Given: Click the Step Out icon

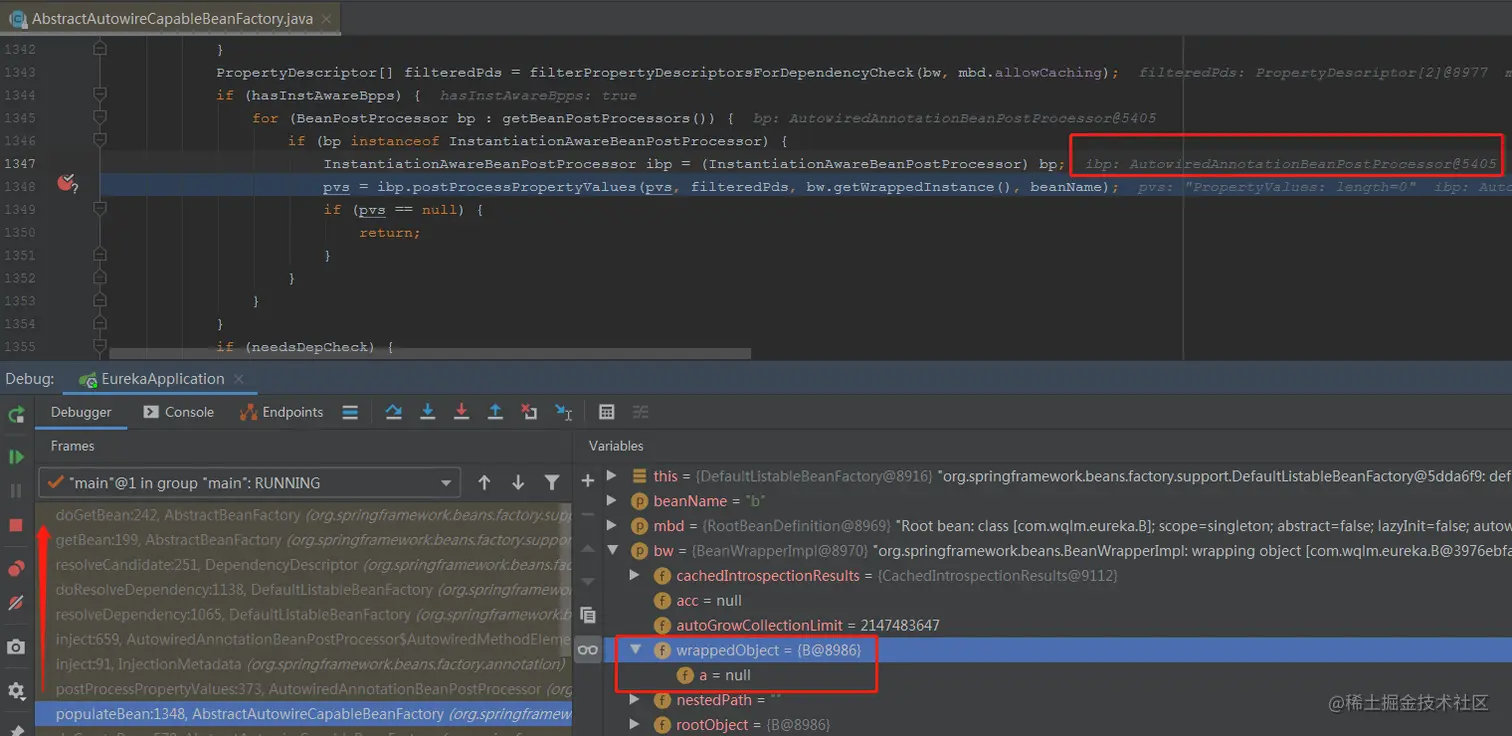Looking at the screenshot, I should click(x=495, y=412).
